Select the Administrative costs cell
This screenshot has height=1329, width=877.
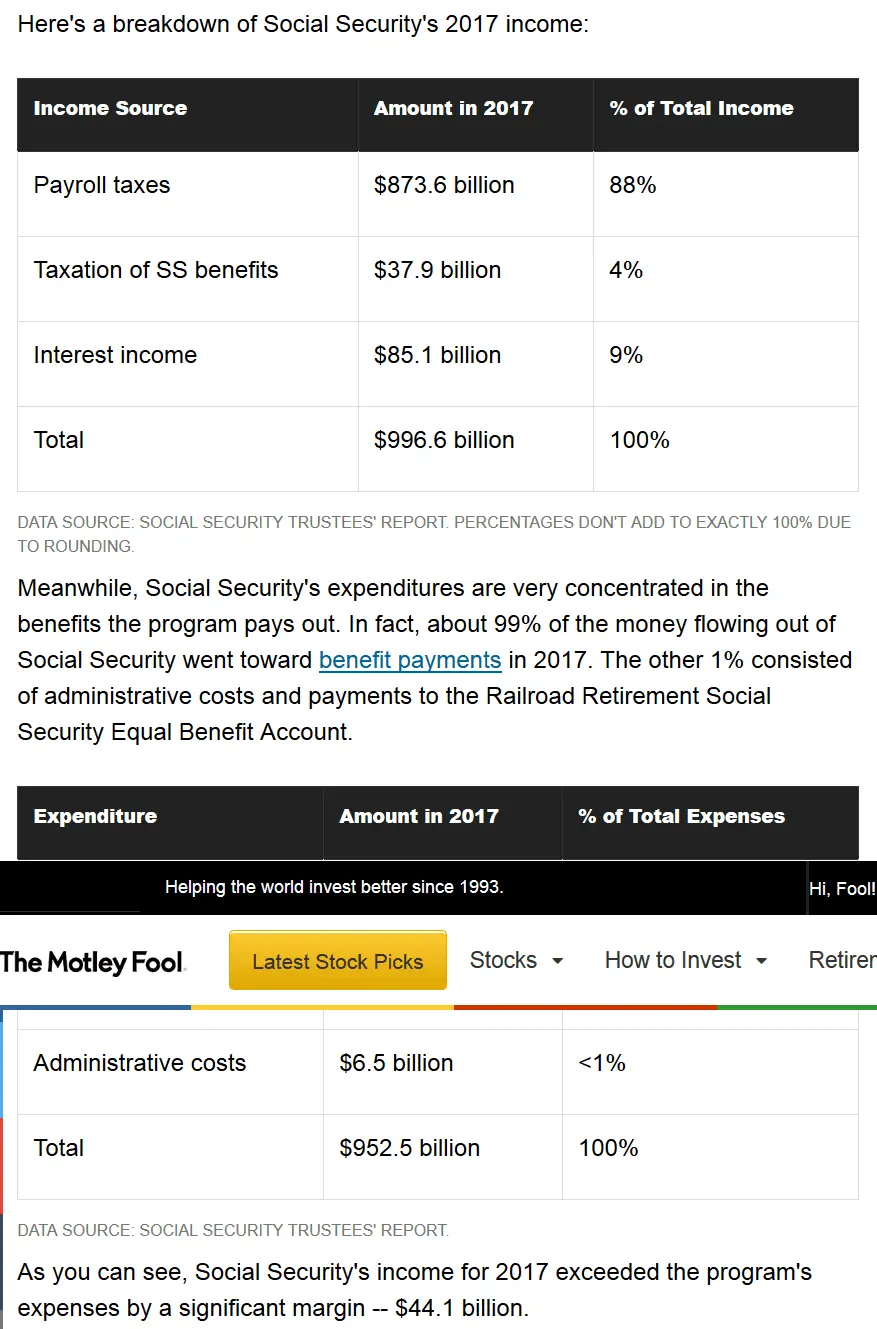pyautogui.click(x=140, y=1063)
